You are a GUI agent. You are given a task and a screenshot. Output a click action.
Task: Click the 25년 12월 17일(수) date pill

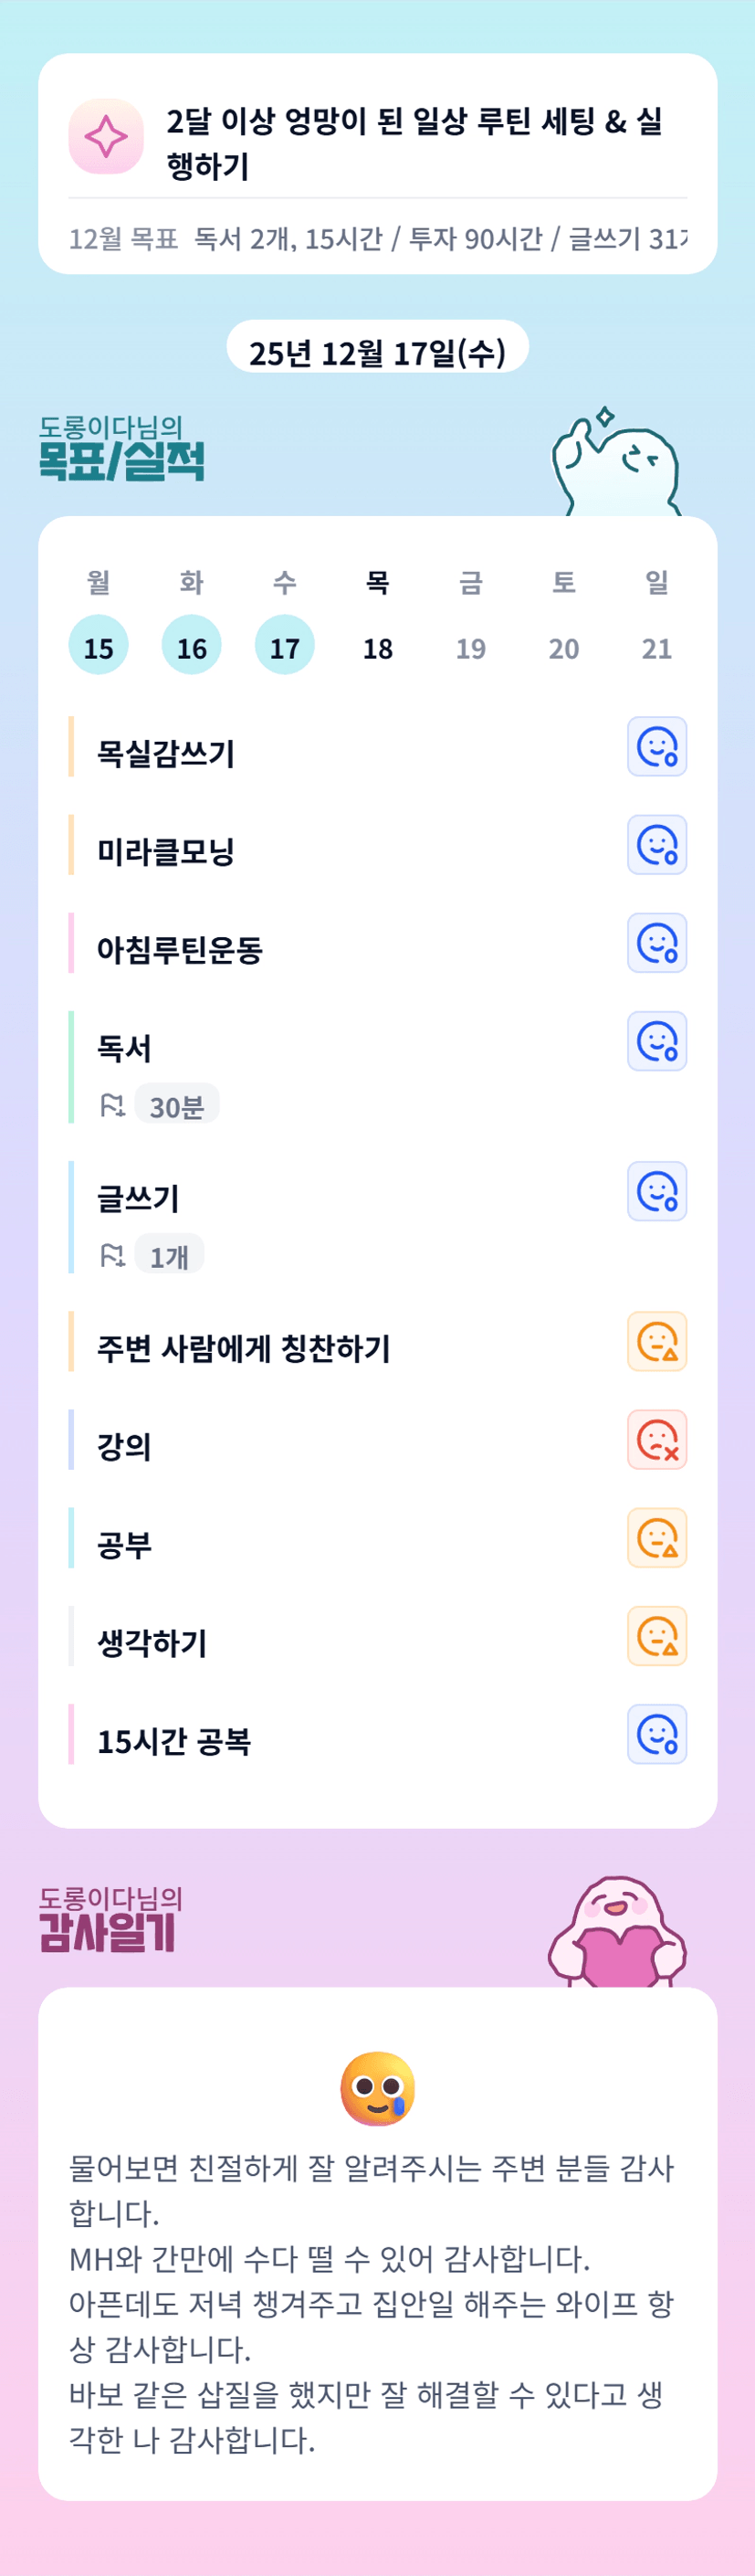pos(377,352)
